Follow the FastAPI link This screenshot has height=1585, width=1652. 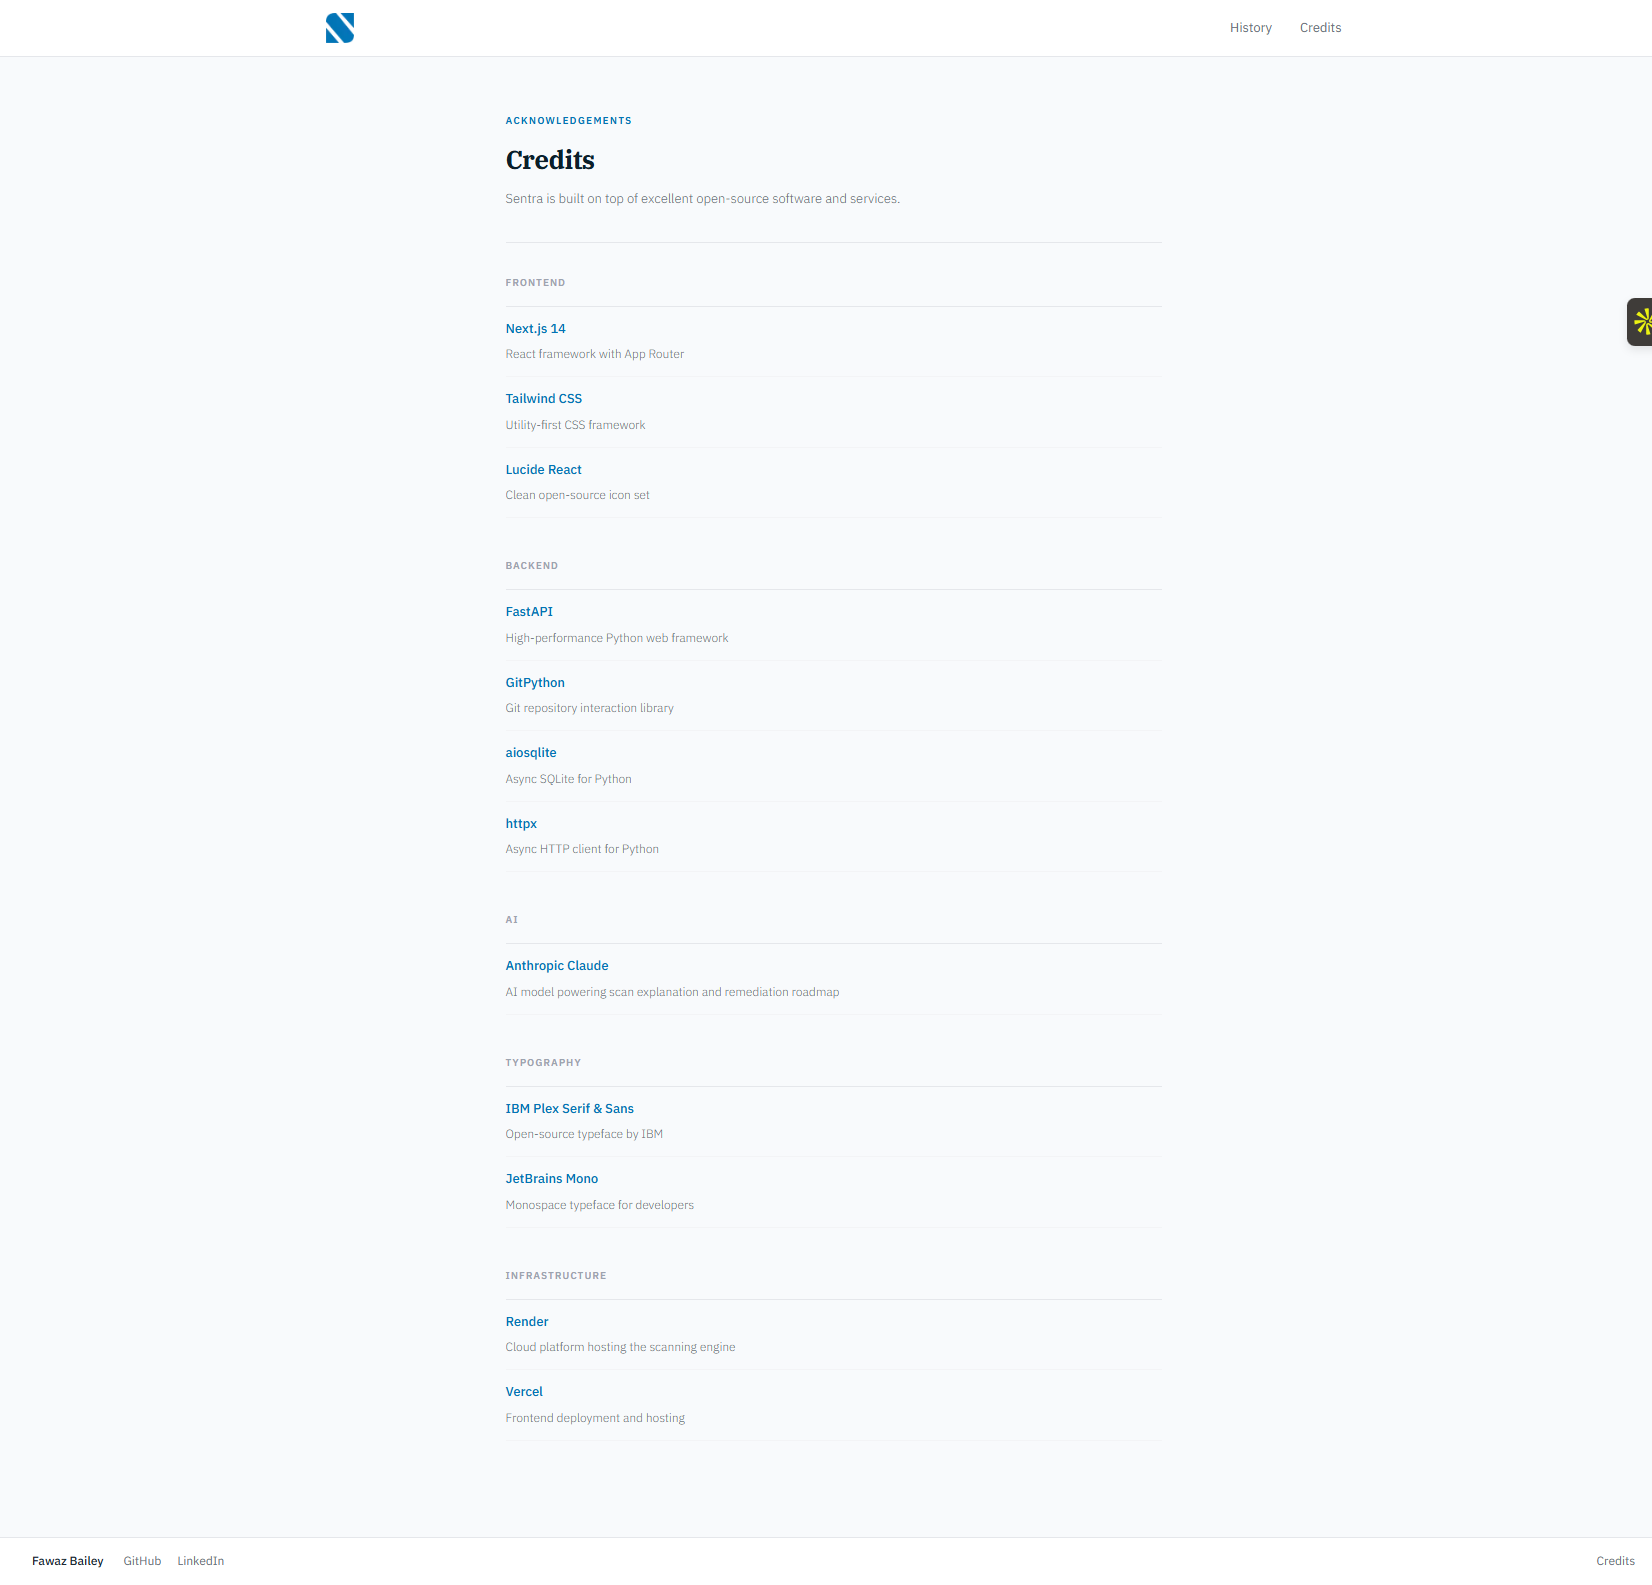point(529,612)
